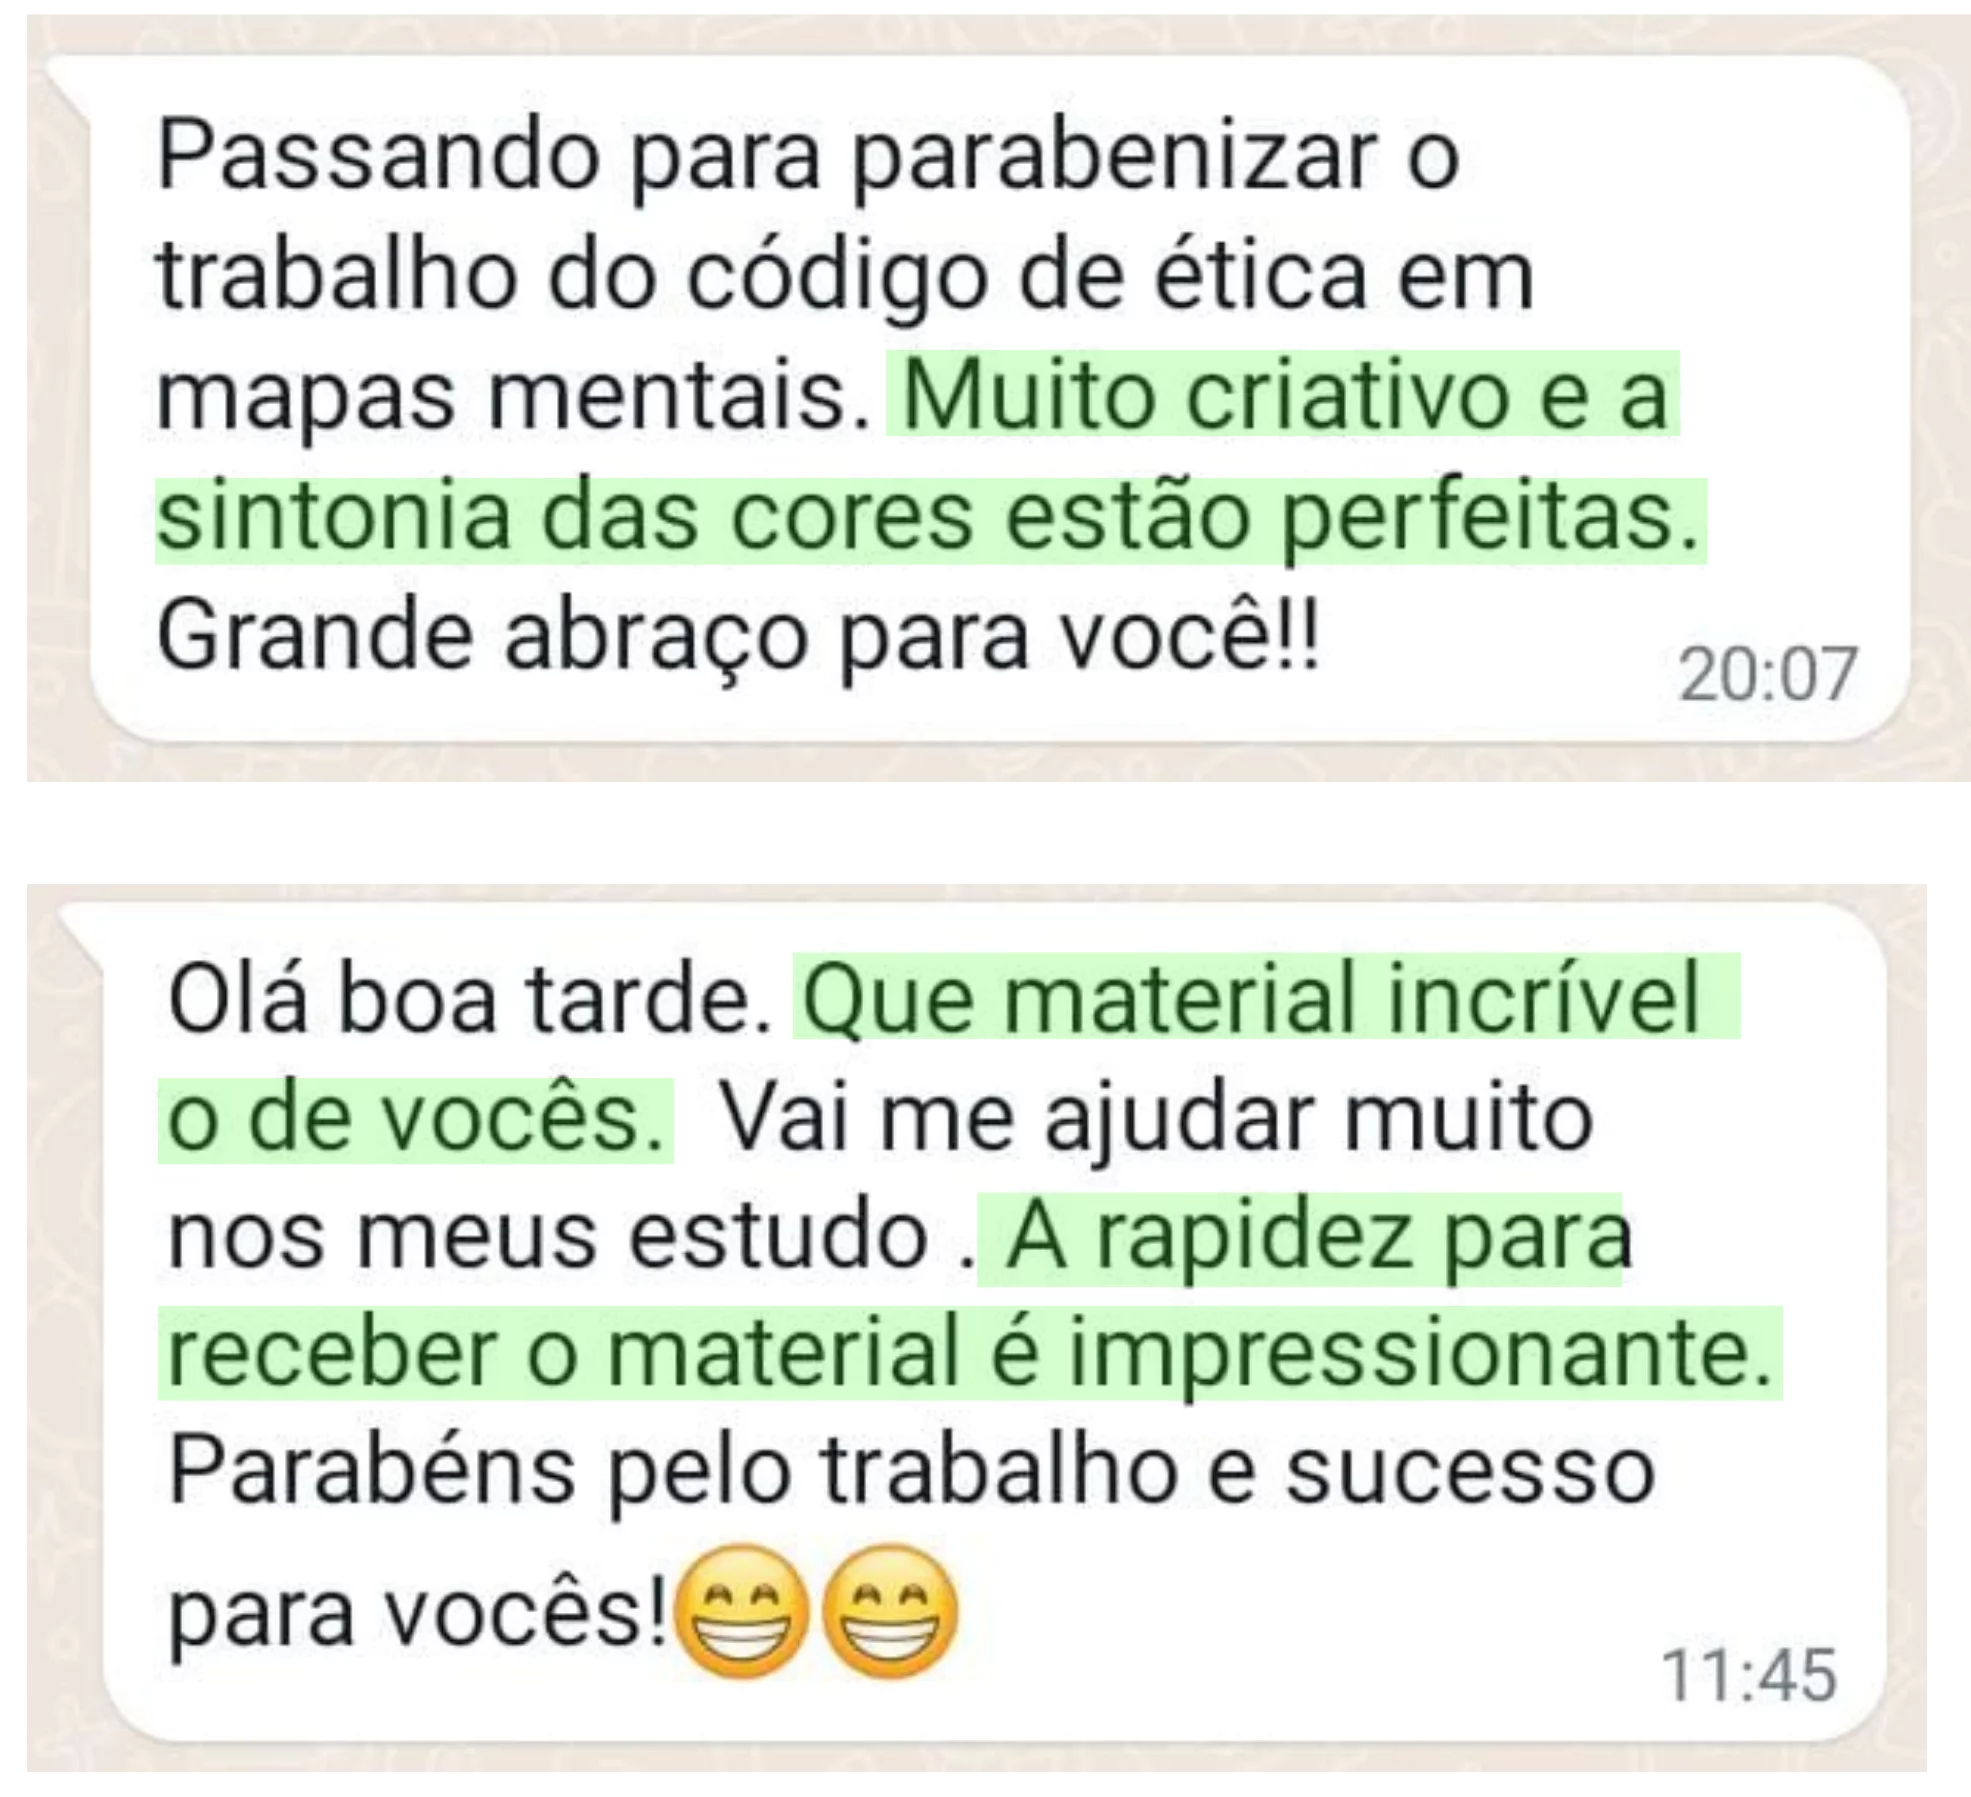1971x1797 pixels.
Task: Click 'Vai me ajudar muito' text
Action: [1156, 1120]
